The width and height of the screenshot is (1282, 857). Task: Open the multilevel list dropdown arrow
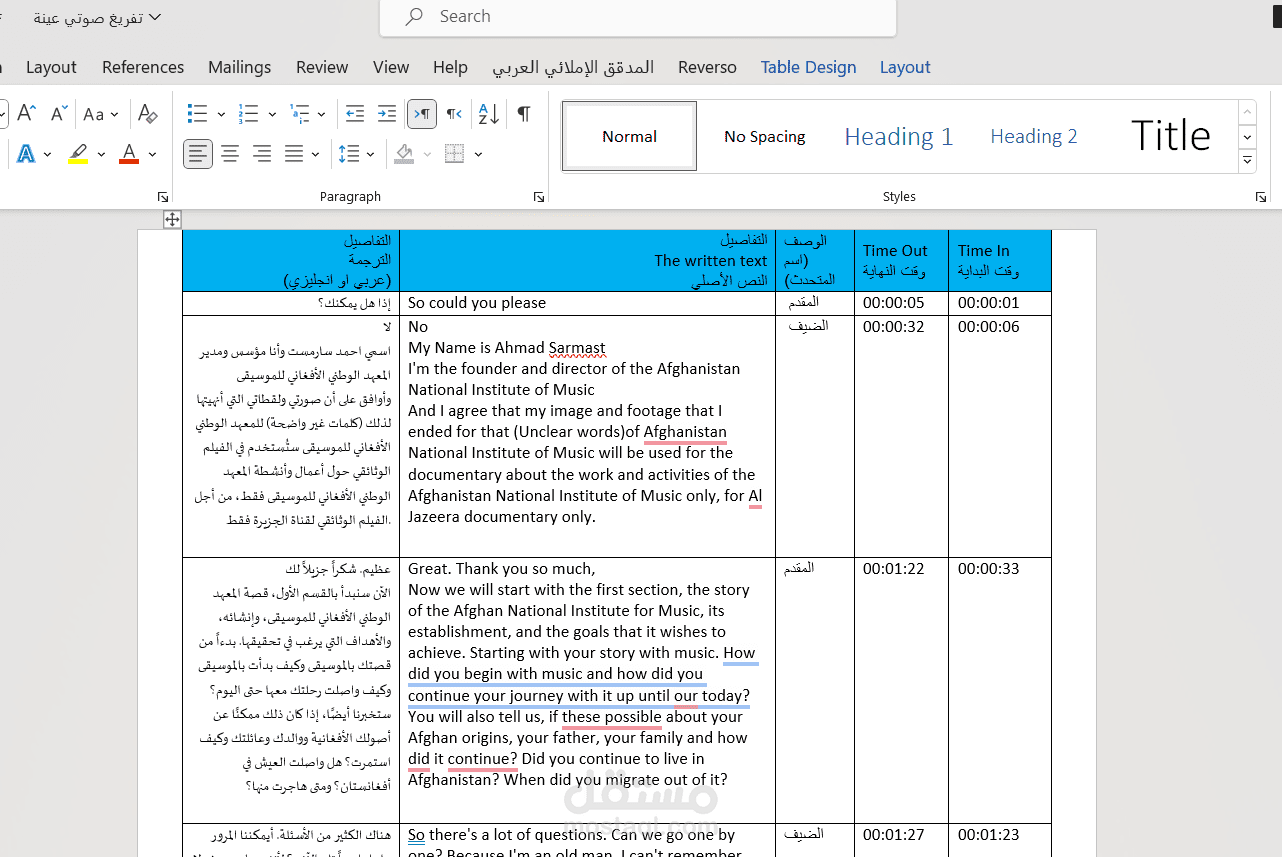pos(321,115)
